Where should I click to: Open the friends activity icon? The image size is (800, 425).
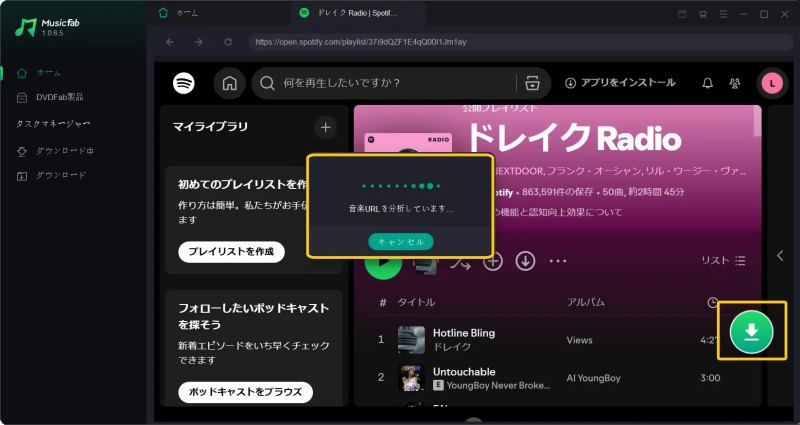[x=735, y=83]
